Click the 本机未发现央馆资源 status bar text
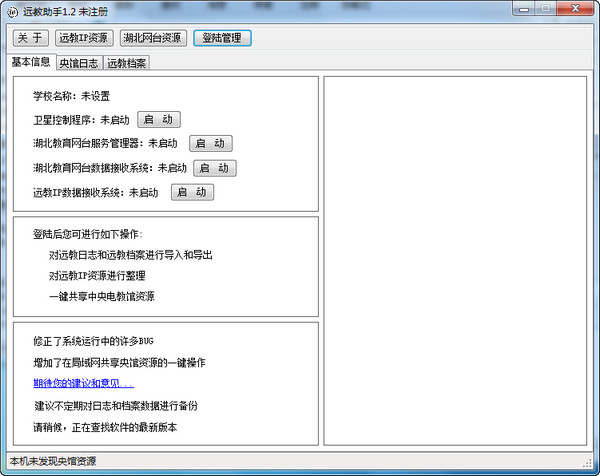 53,461
